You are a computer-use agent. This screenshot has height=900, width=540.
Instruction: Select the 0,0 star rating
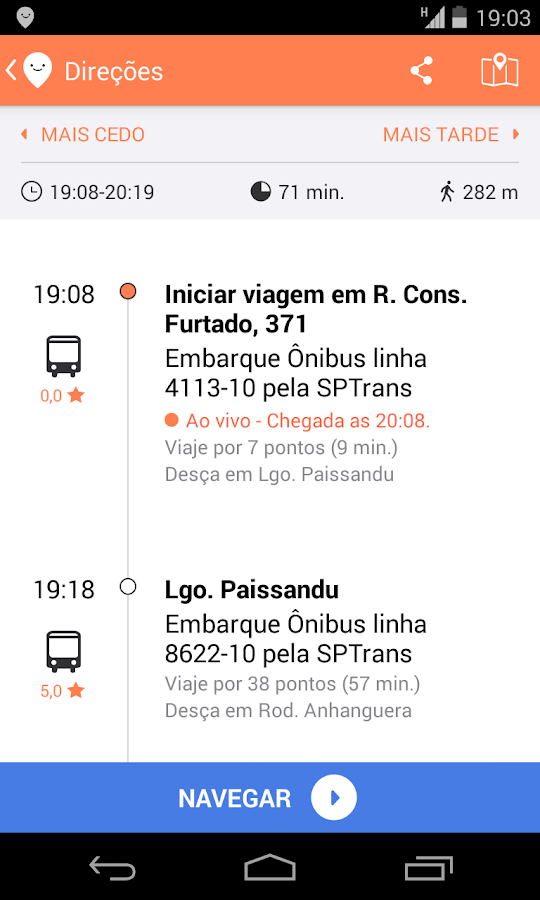pos(63,395)
